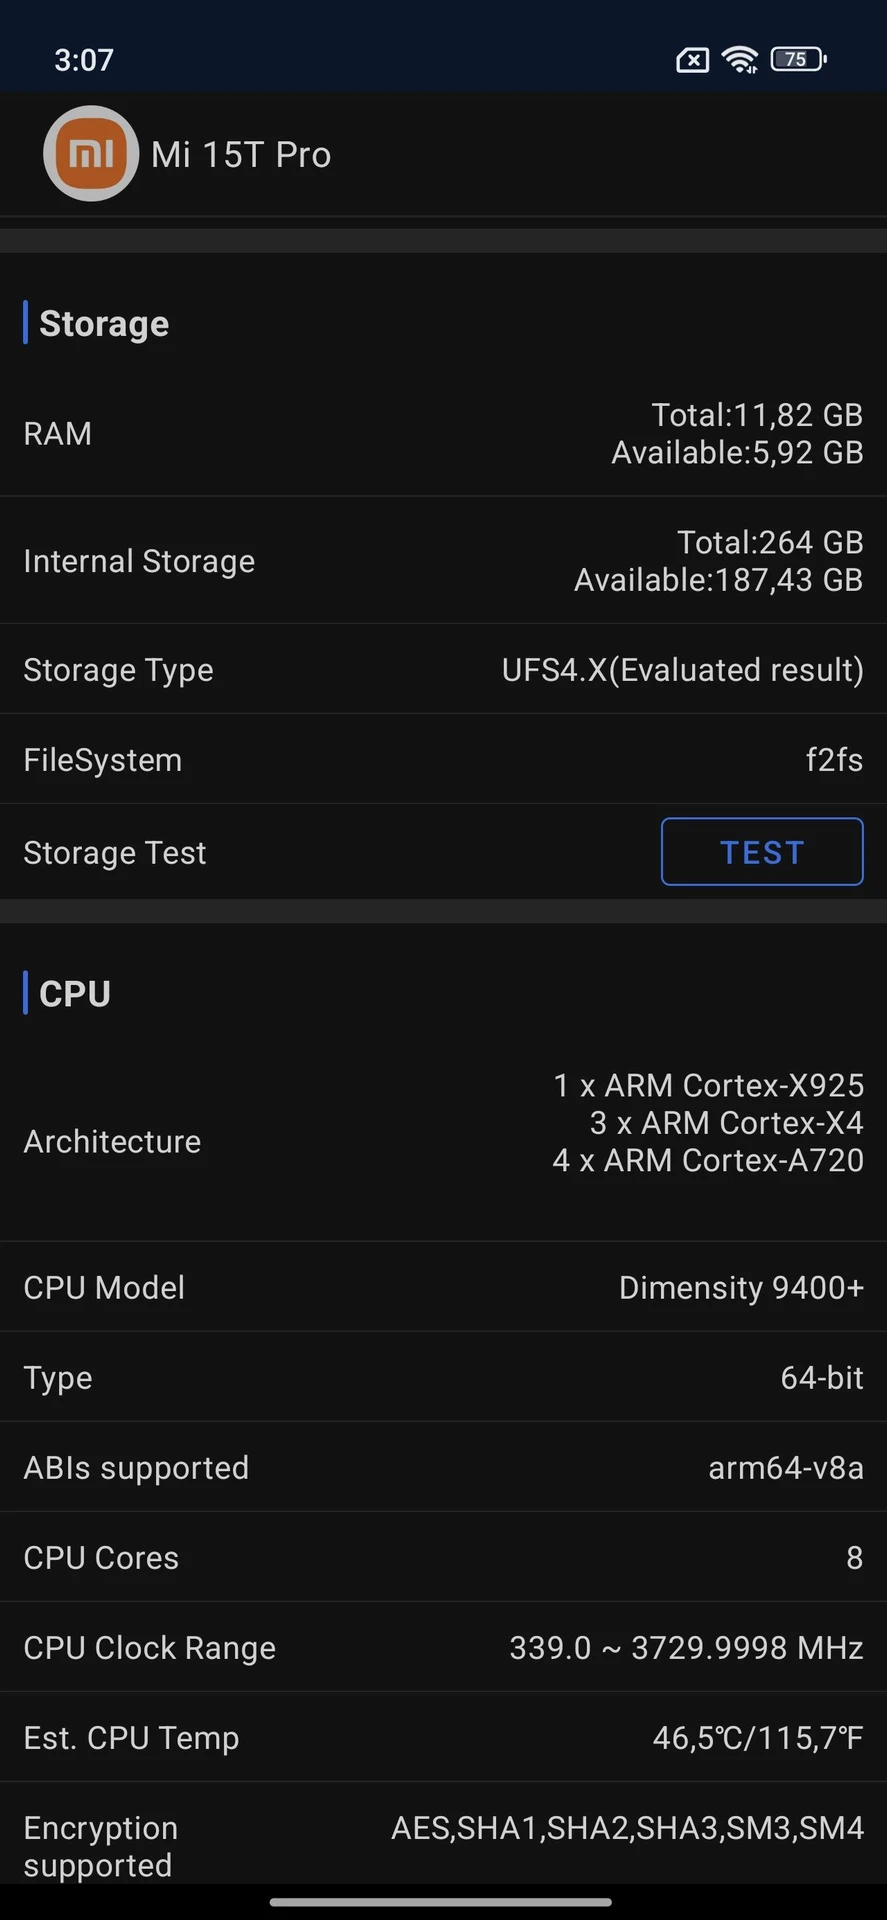887x1920 pixels.
Task: Tap the CPU Model Dimensity 9400+ row
Action: pos(443,1288)
